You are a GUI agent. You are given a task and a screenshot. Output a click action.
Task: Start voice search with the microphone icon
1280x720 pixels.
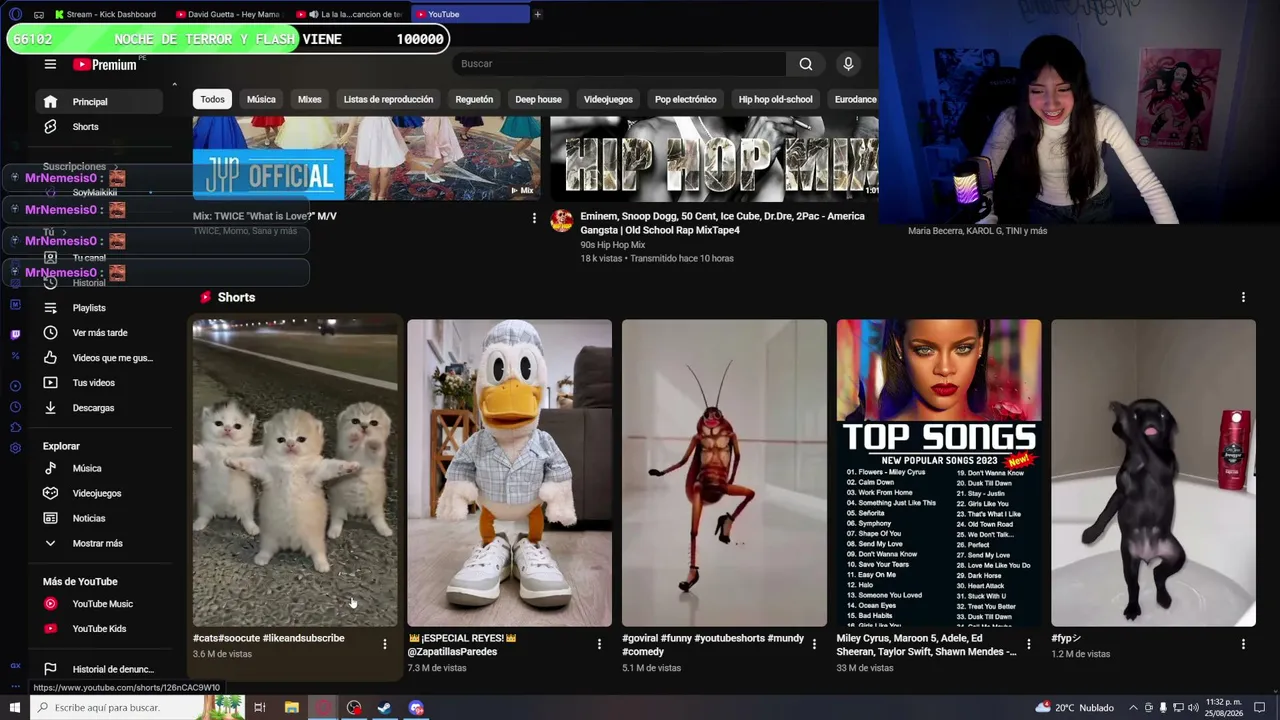coord(848,64)
